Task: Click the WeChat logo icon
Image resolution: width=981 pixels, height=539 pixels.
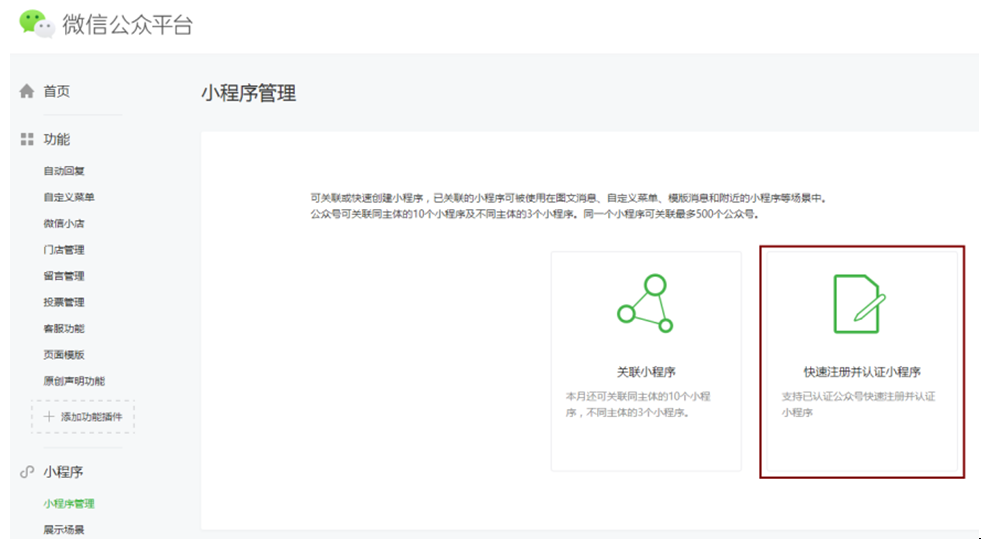Action: (x=37, y=24)
